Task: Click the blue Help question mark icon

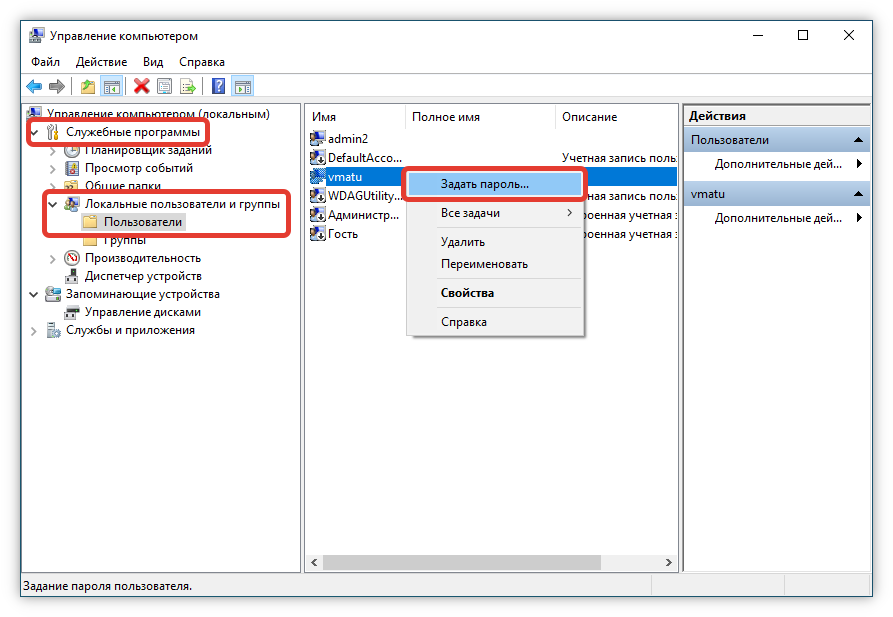Action: [217, 87]
